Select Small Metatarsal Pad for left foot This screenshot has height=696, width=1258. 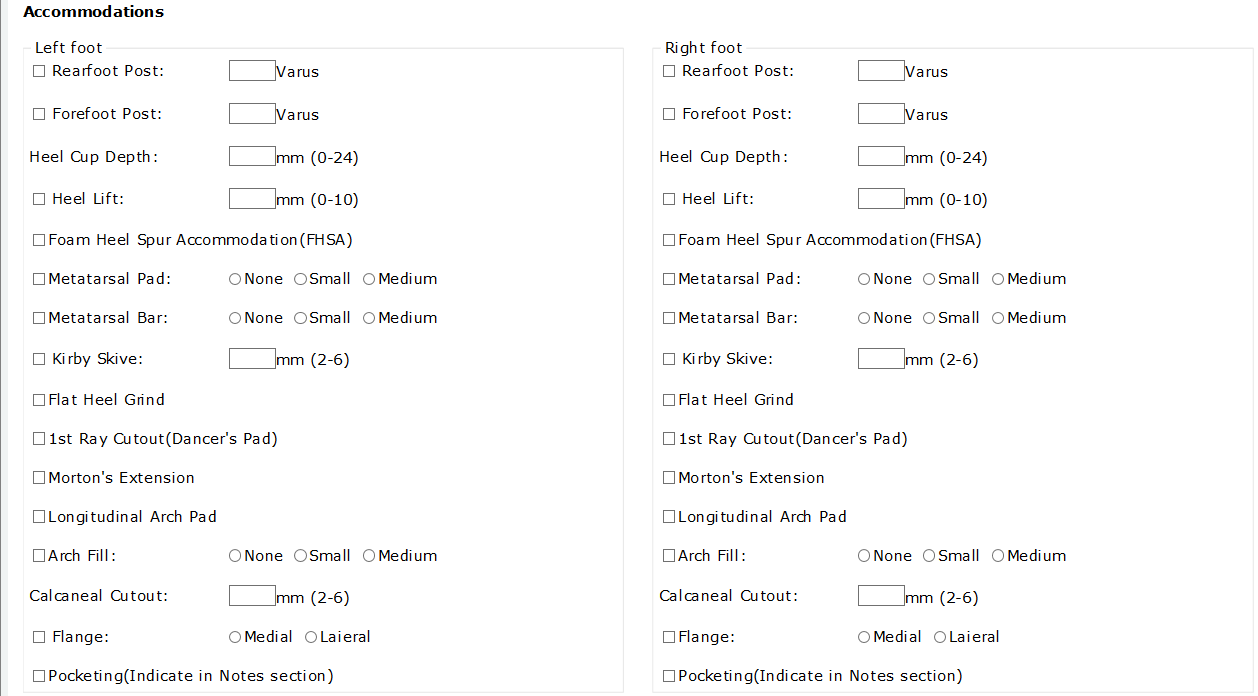point(300,279)
